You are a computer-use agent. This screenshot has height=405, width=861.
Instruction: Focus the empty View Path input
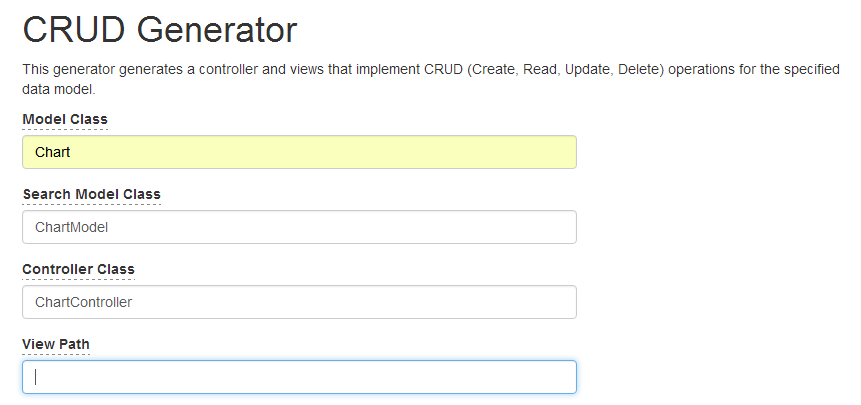point(299,377)
